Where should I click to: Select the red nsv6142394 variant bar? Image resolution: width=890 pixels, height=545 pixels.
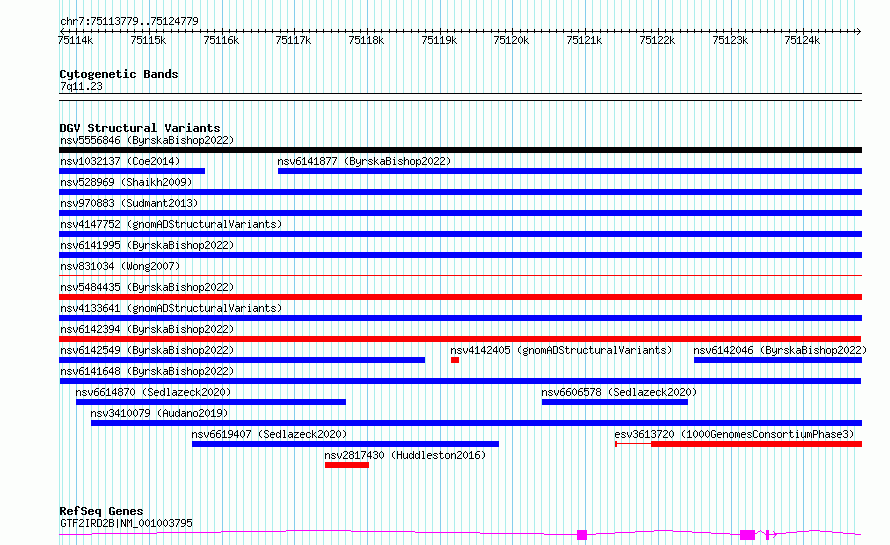tap(460, 339)
